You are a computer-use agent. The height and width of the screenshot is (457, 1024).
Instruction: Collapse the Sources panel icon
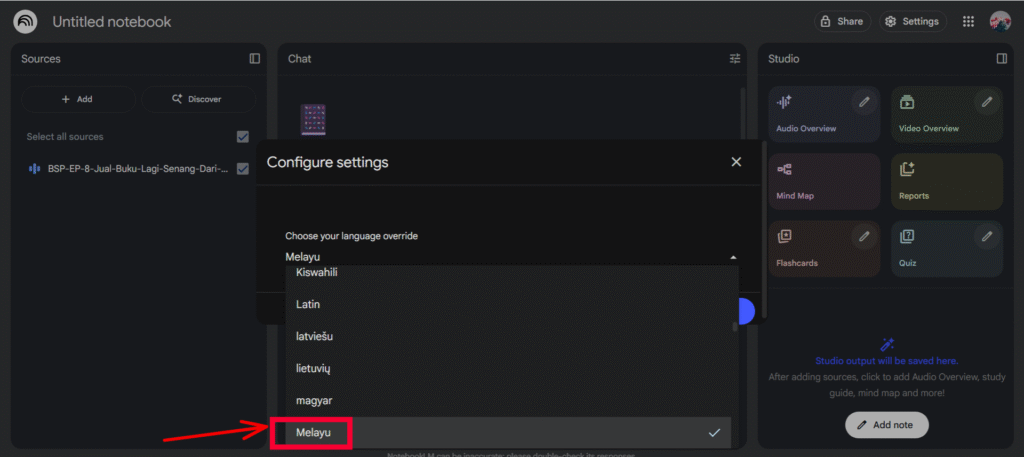coord(255,59)
